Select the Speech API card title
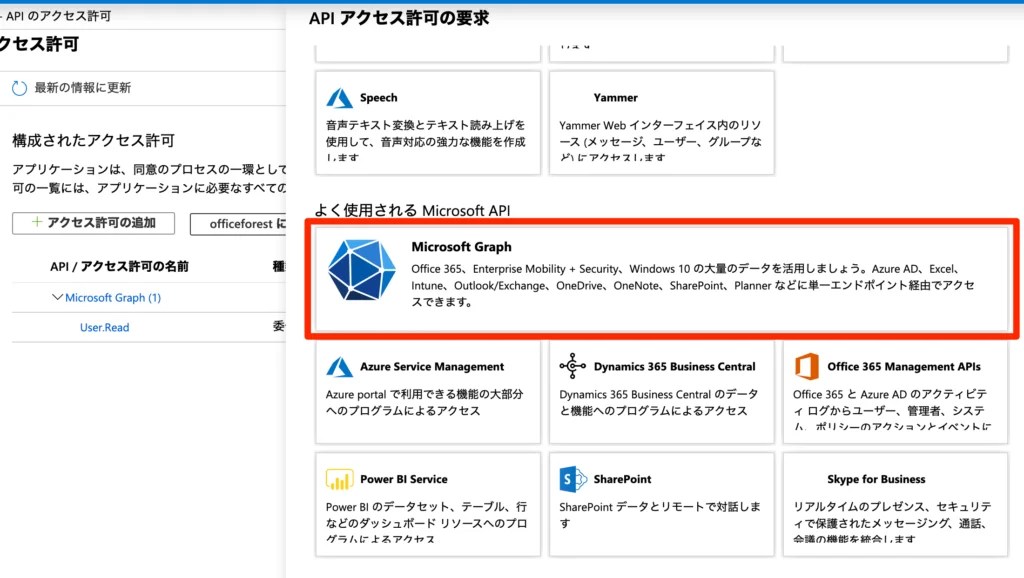Image resolution: width=1024 pixels, height=578 pixels. pyautogui.click(x=378, y=97)
